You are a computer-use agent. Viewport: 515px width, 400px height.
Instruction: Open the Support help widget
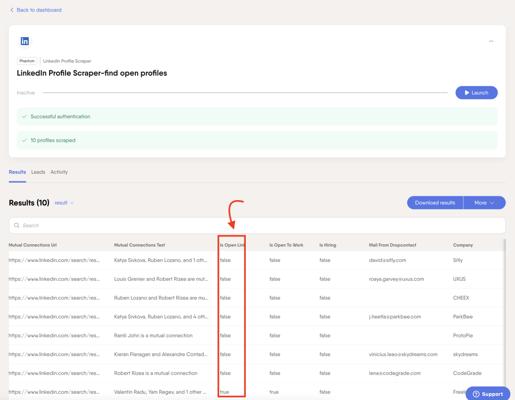[x=488, y=394]
